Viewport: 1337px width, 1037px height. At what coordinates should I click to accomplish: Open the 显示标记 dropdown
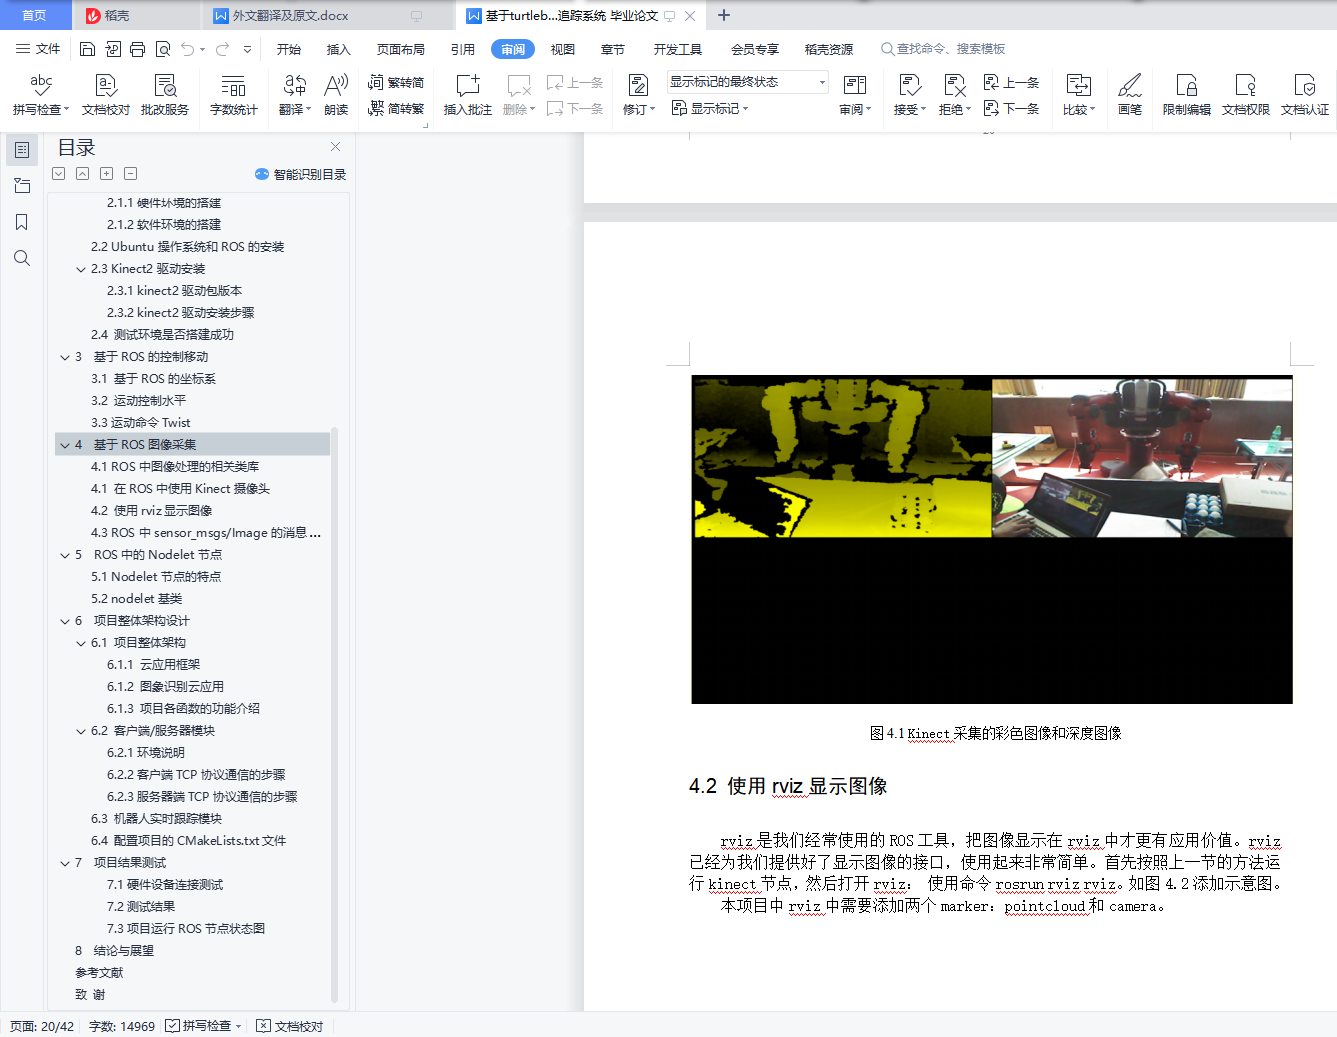pos(710,108)
